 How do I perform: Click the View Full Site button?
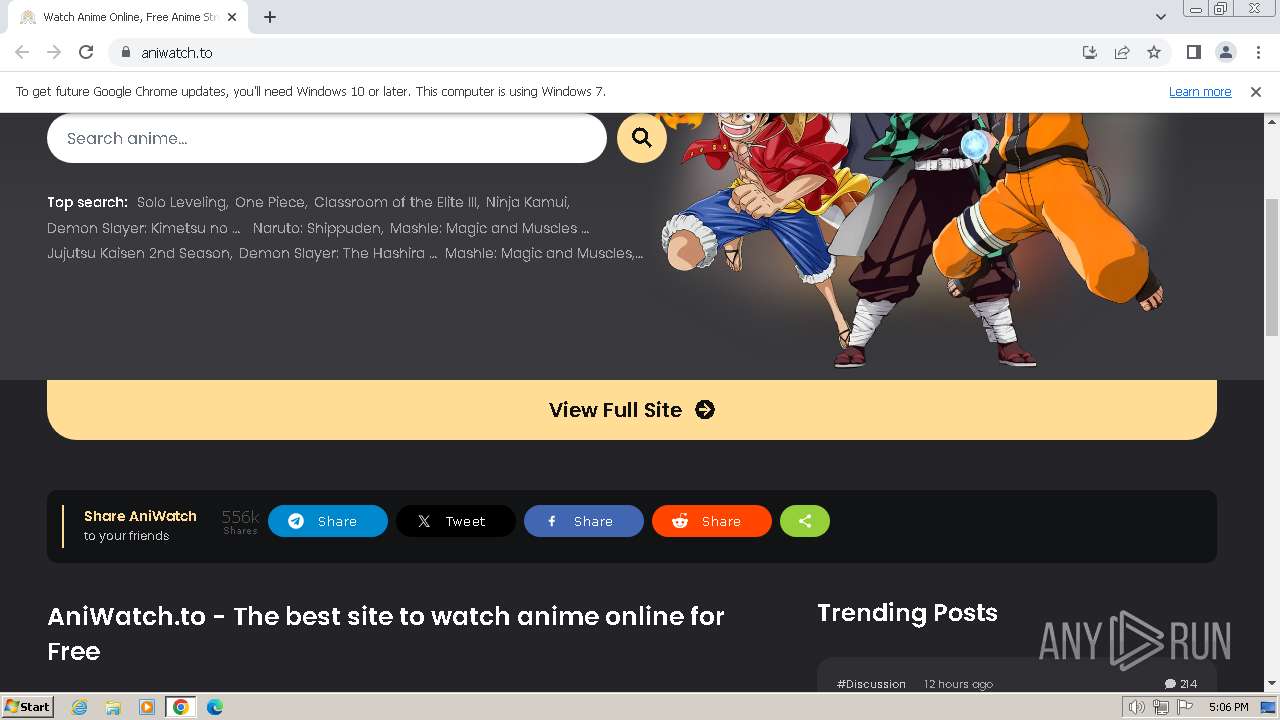[632, 410]
